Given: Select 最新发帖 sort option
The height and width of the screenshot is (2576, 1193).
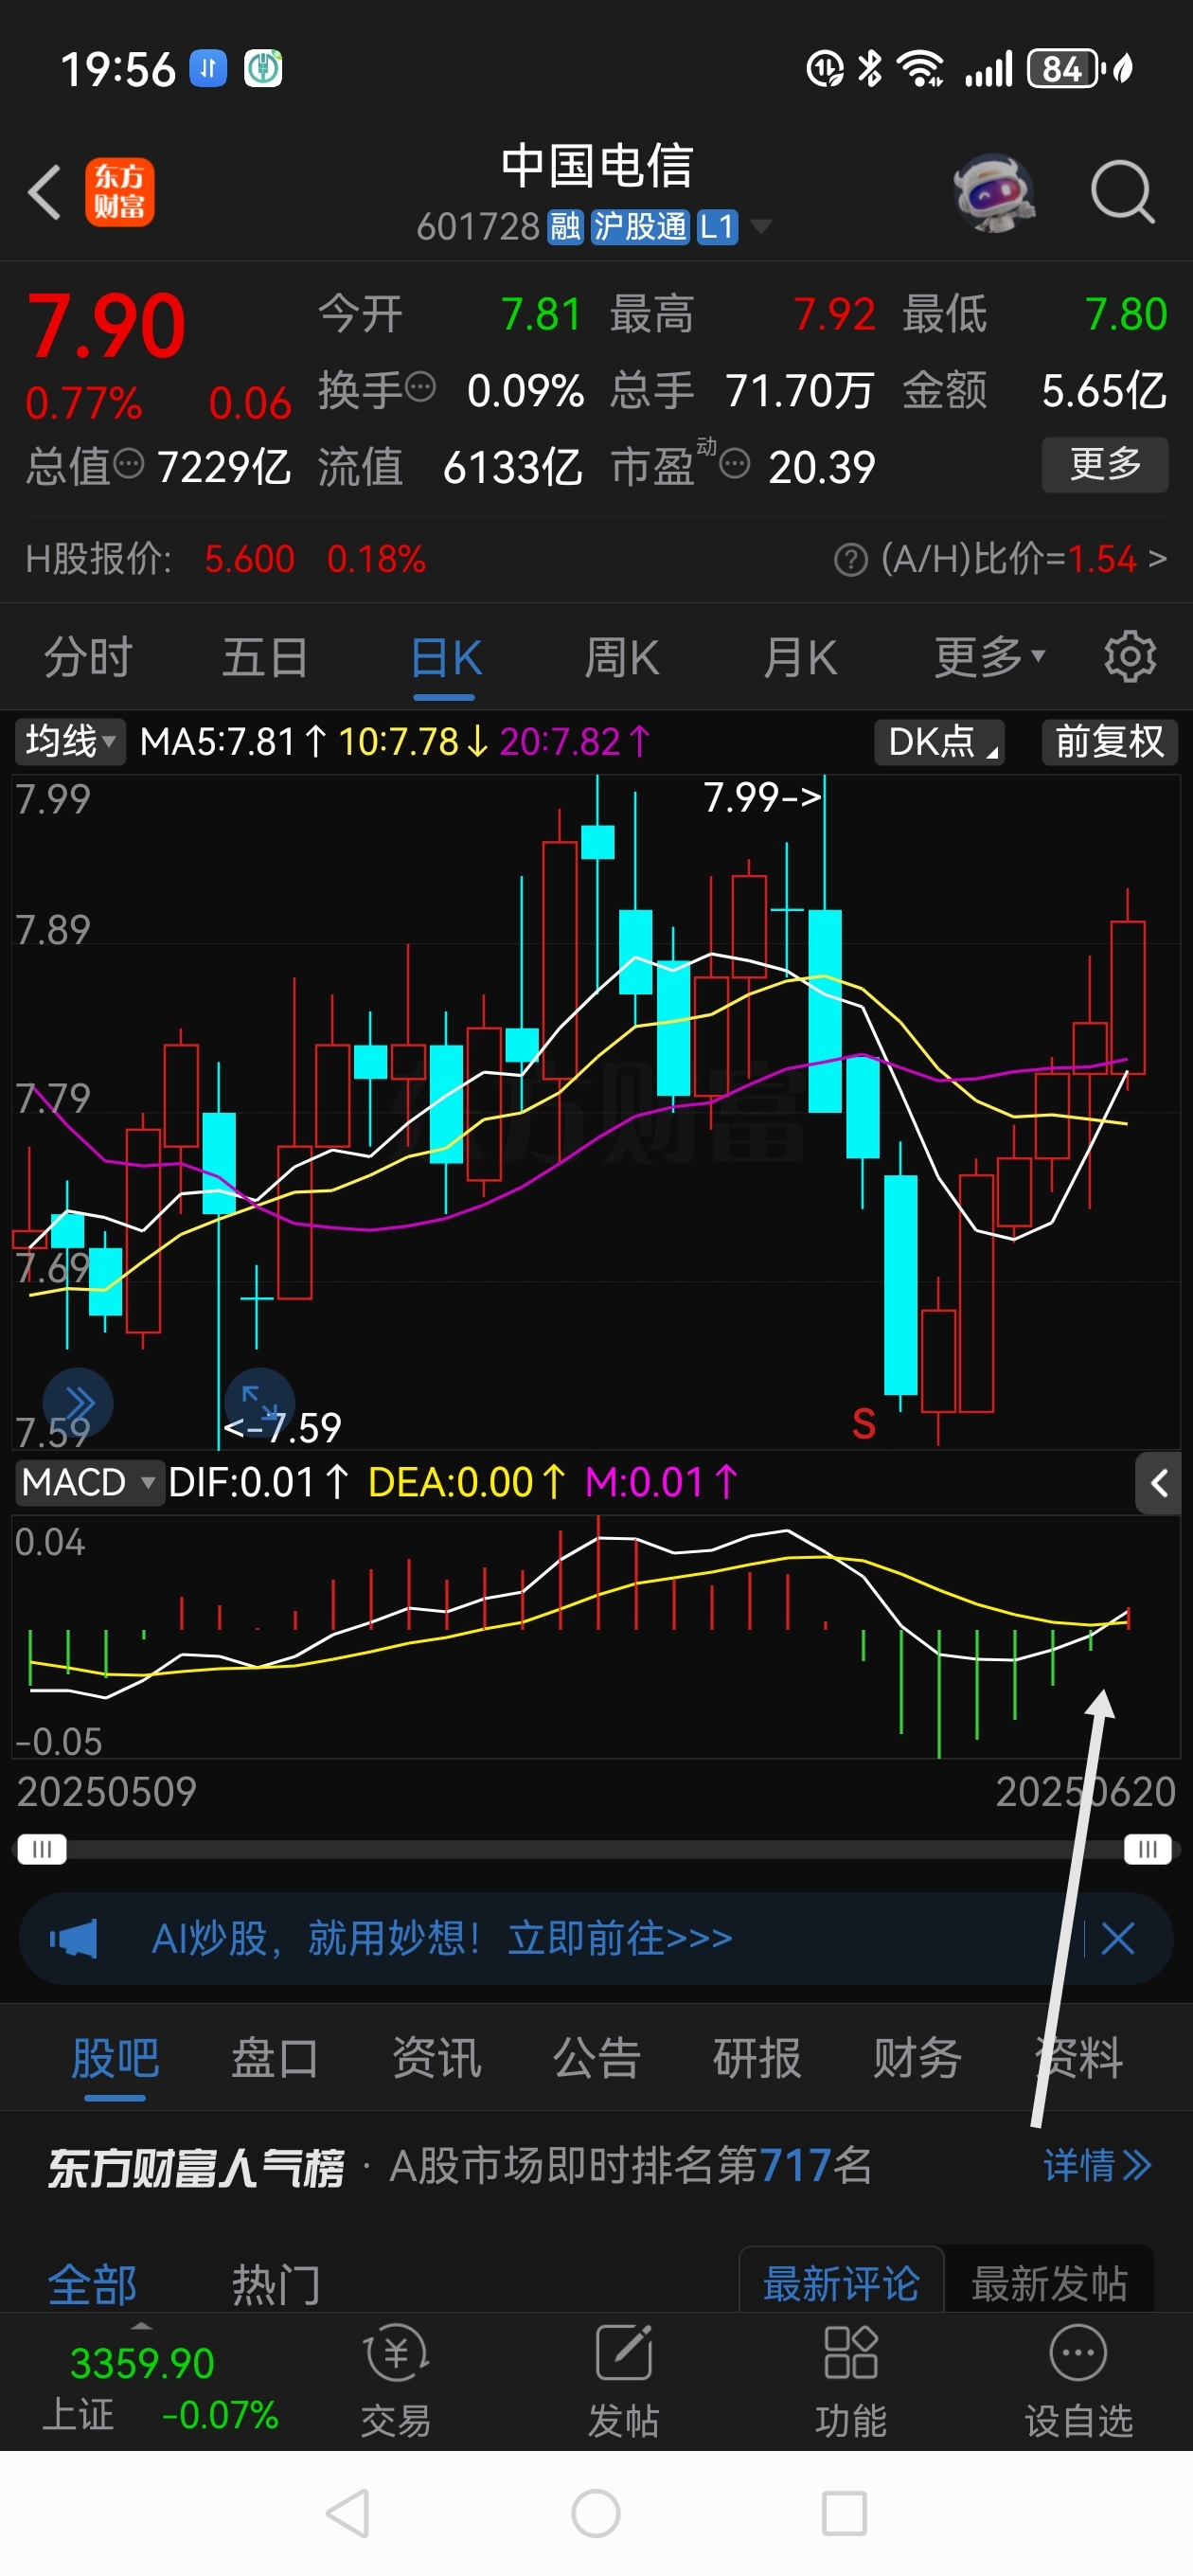Looking at the screenshot, I should coord(1049,2284).
